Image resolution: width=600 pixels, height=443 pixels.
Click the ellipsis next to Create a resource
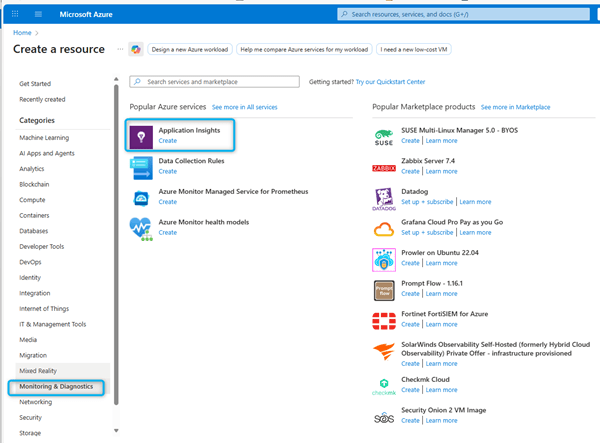click(x=119, y=48)
